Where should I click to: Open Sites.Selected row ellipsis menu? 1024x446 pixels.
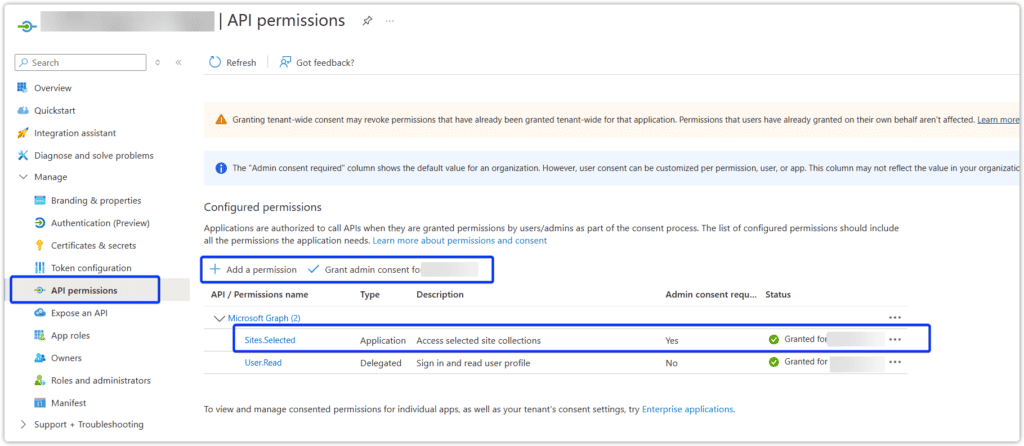point(895,340)
